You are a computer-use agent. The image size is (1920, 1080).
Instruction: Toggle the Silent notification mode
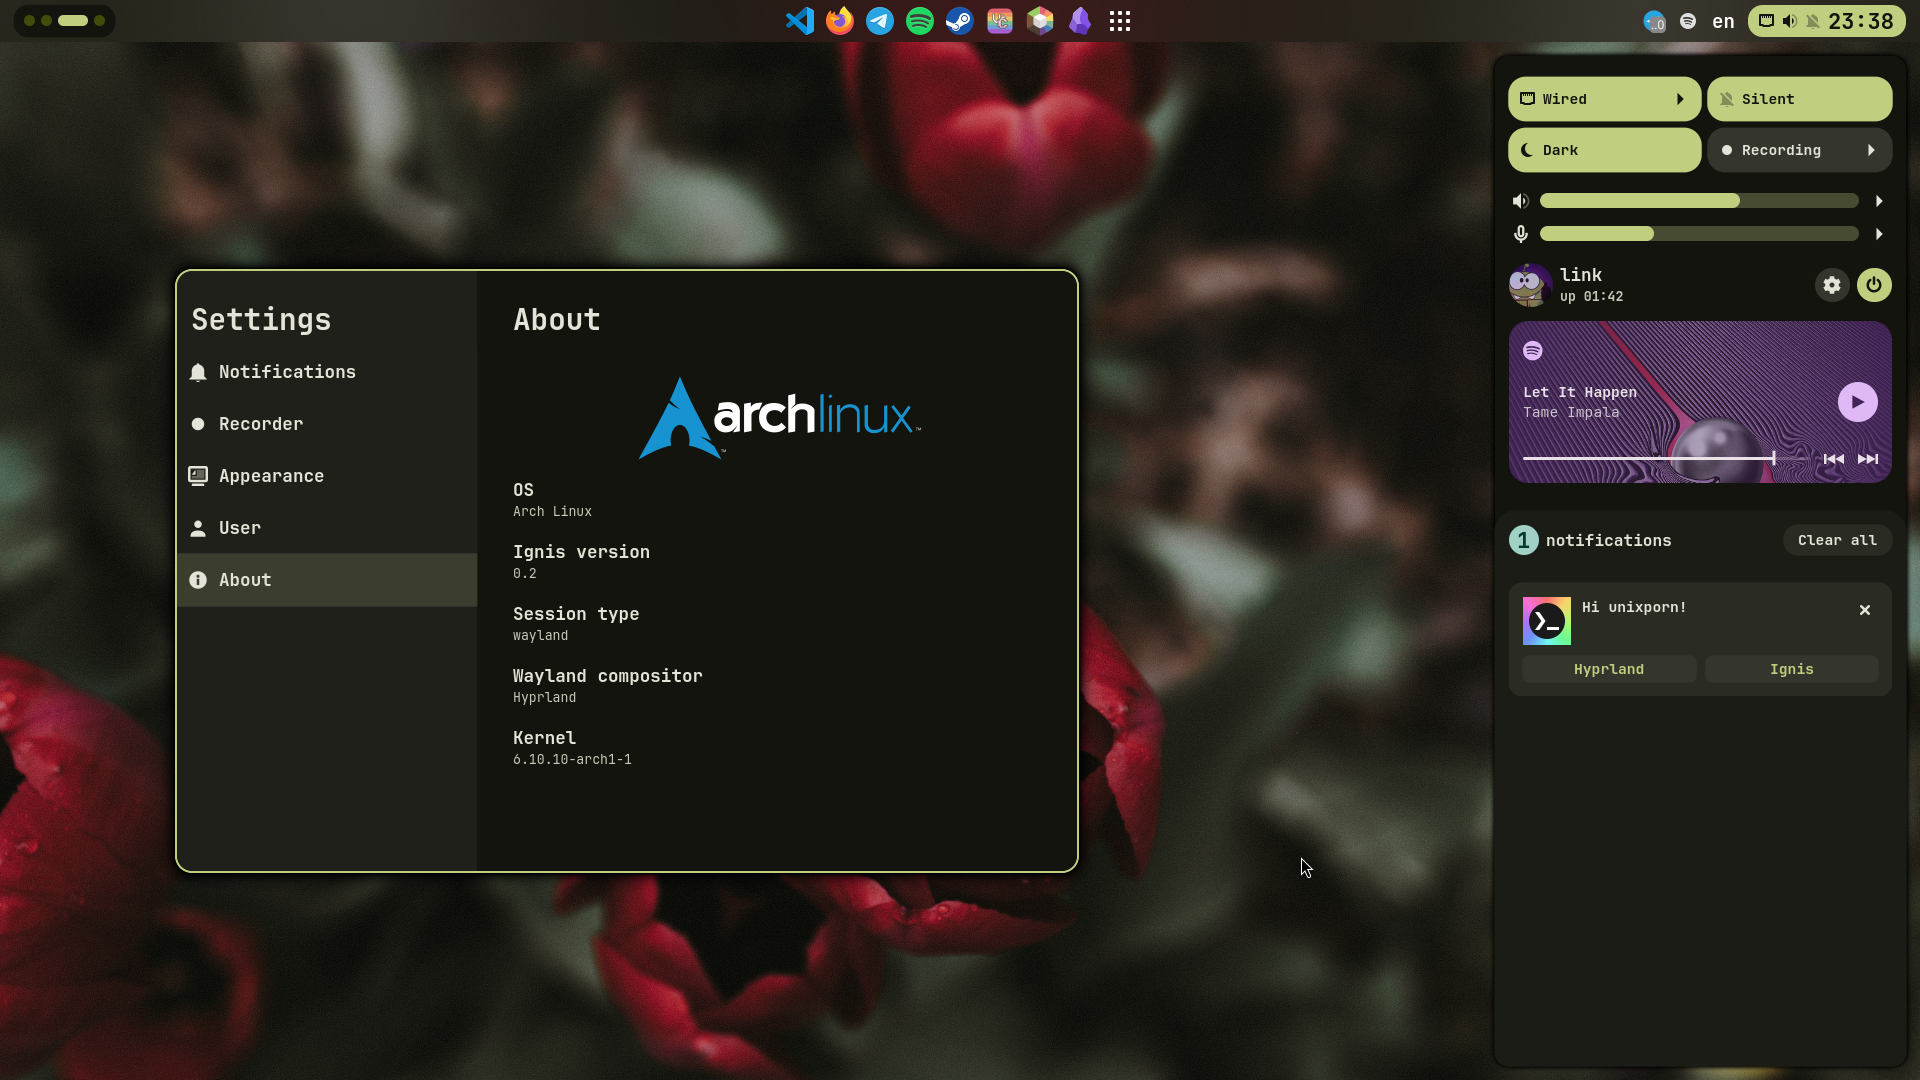(x=1799, y=99)
